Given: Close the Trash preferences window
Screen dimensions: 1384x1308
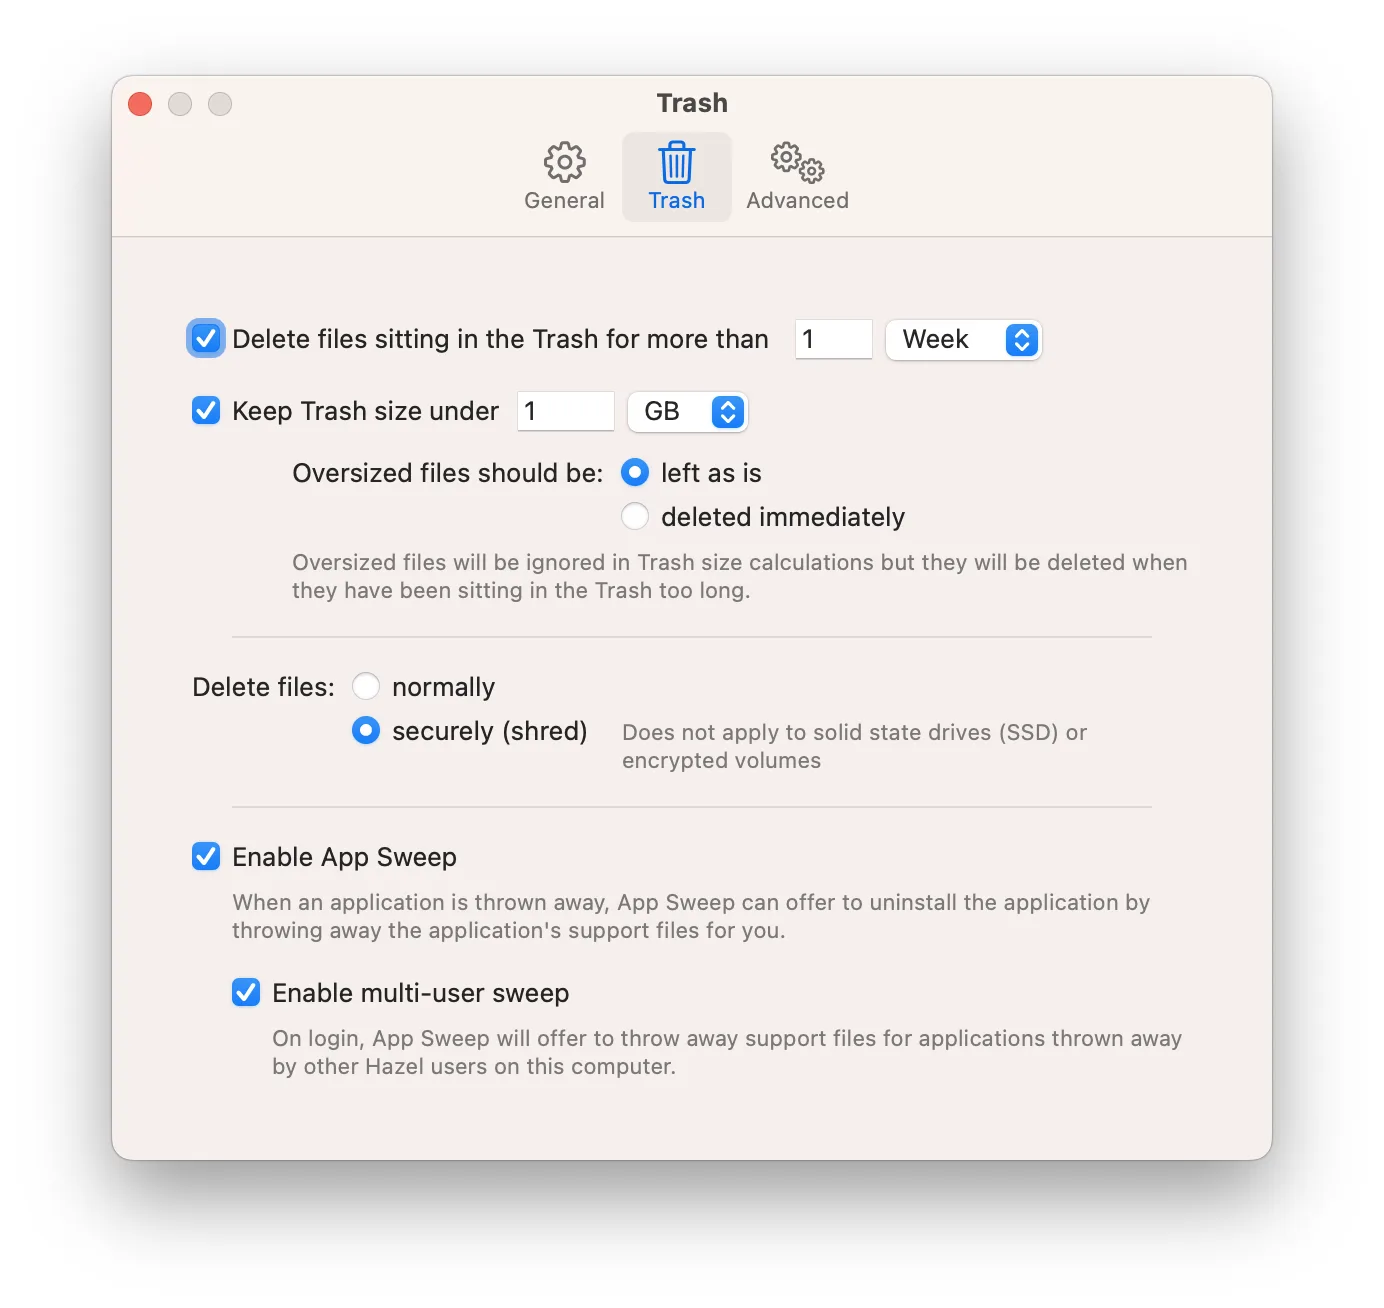Looking at the screenshot, I should [x=140, y=104].
